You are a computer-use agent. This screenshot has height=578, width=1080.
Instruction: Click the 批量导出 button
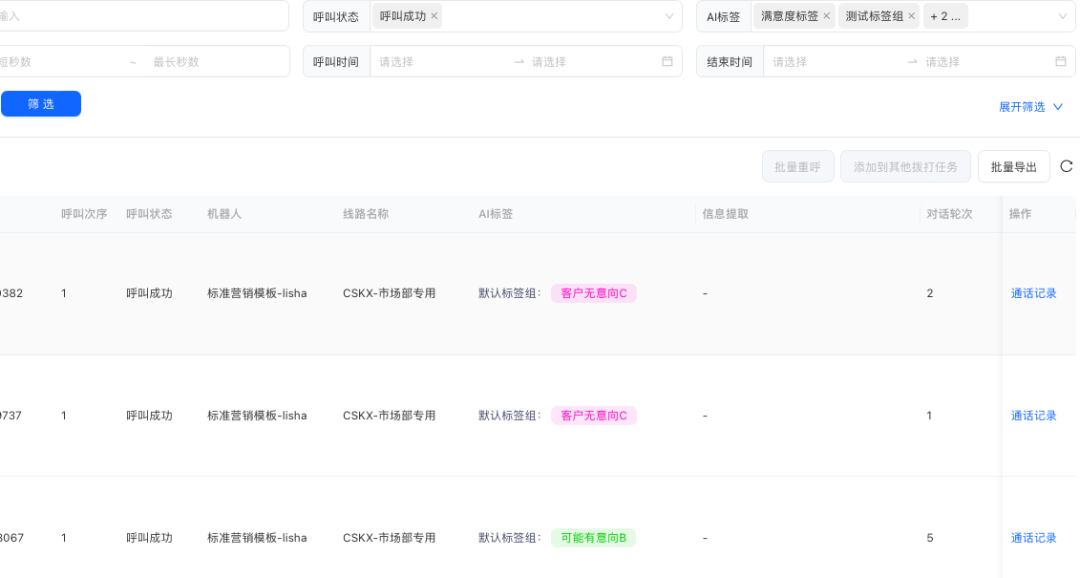click(1013, 167)
